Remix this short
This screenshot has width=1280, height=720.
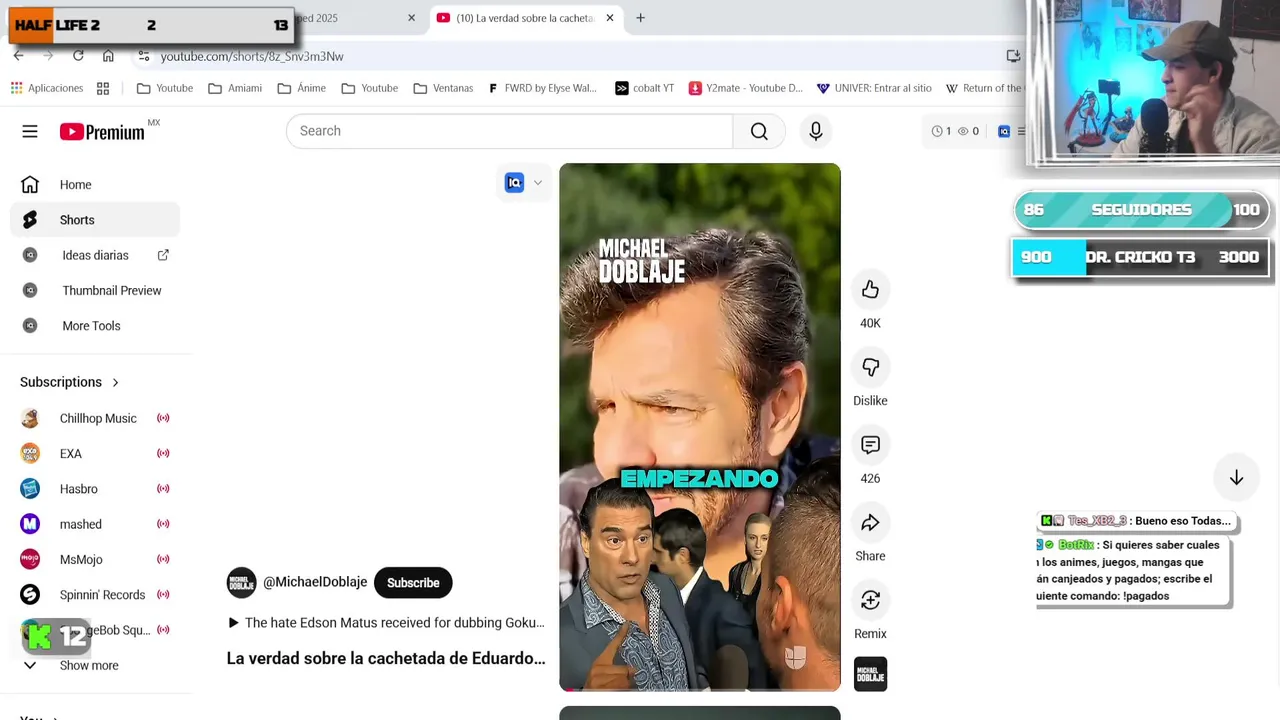870,600
